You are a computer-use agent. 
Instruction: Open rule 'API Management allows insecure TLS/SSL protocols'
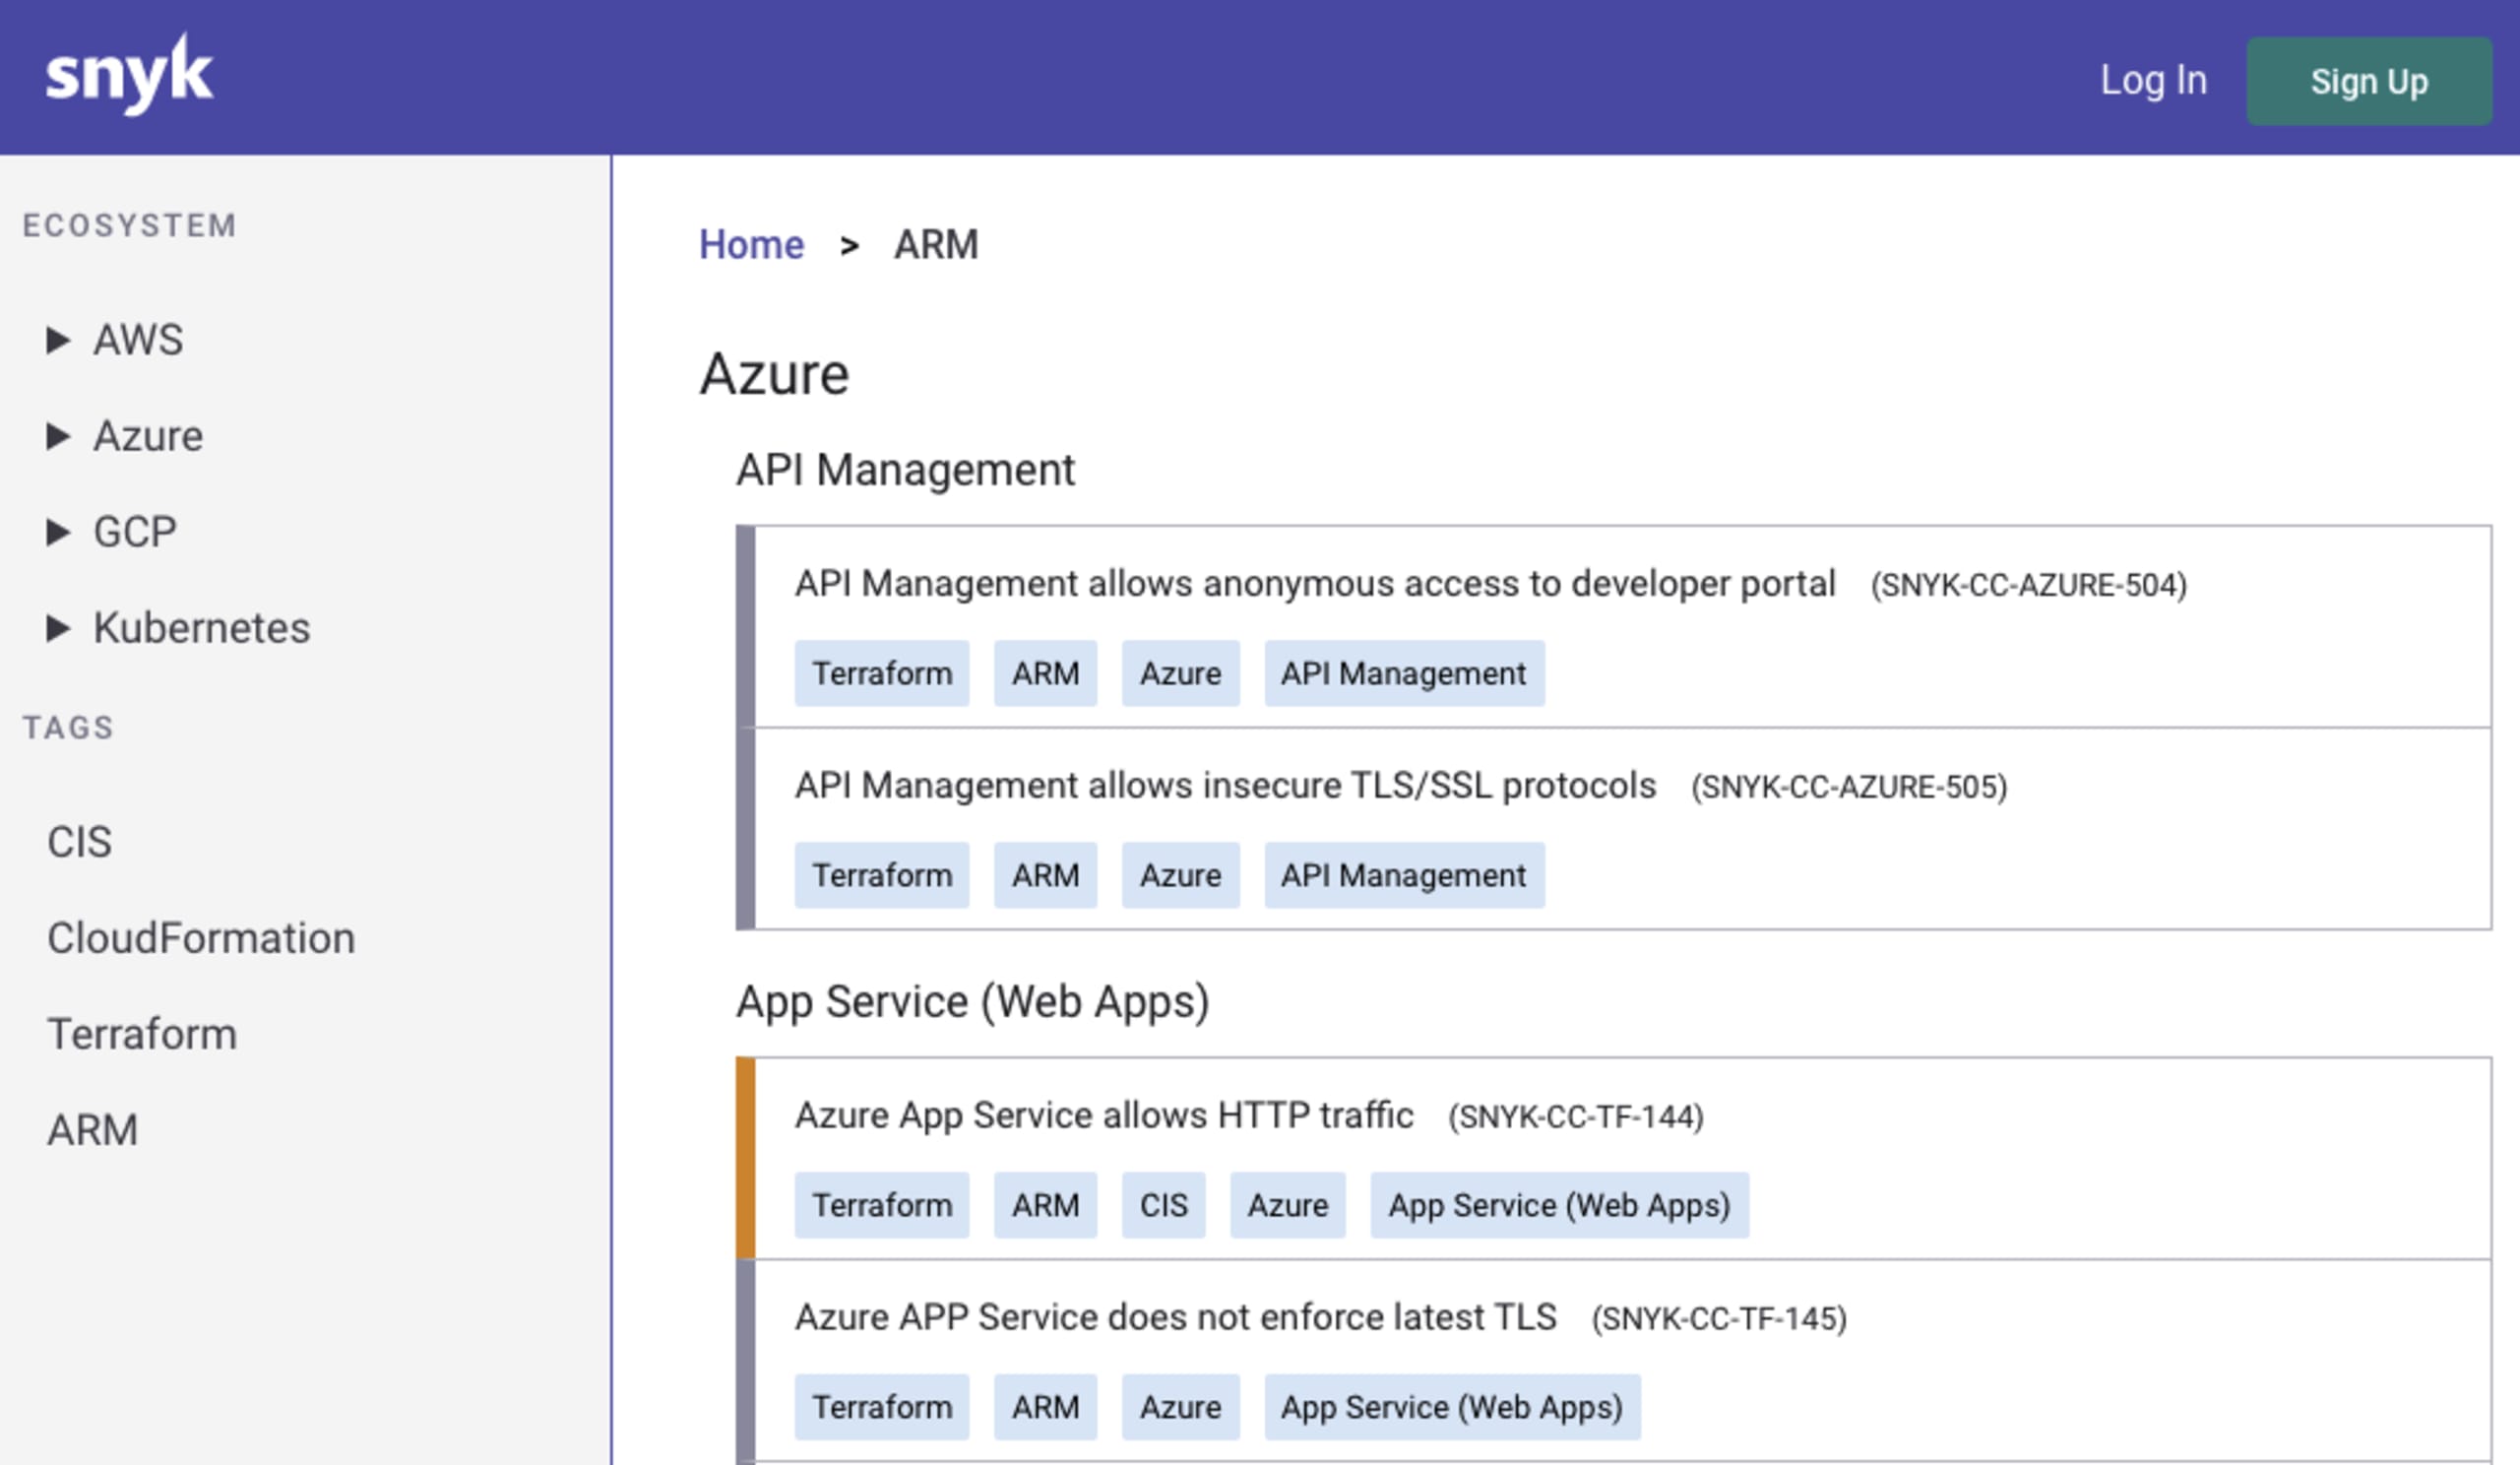coord(1225,786)
